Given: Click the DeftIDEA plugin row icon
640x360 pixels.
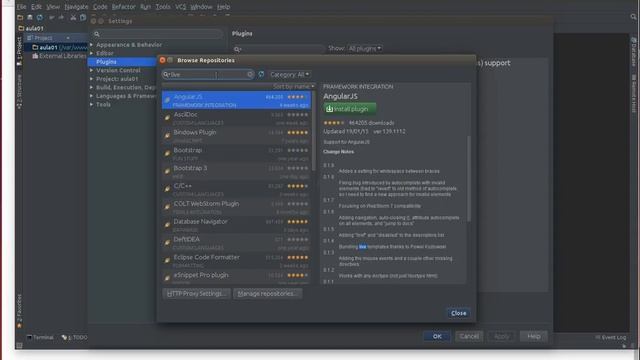Looking at the screenshot, I should pos(167,242).
